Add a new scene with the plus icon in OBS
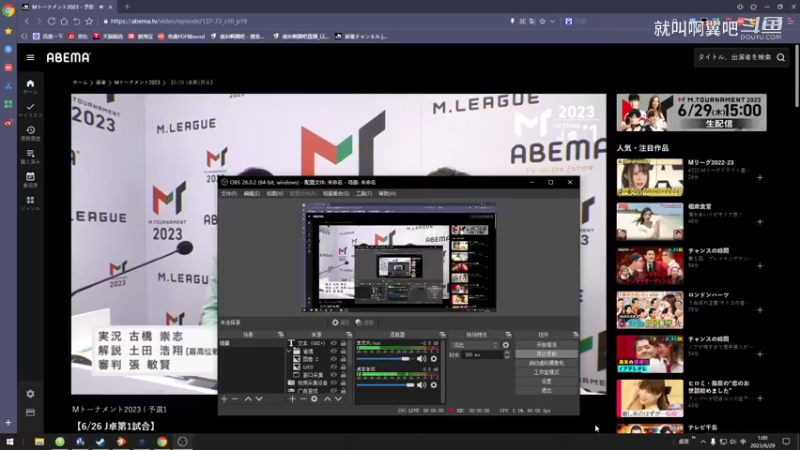800x450 pixels. pos(224,398)
